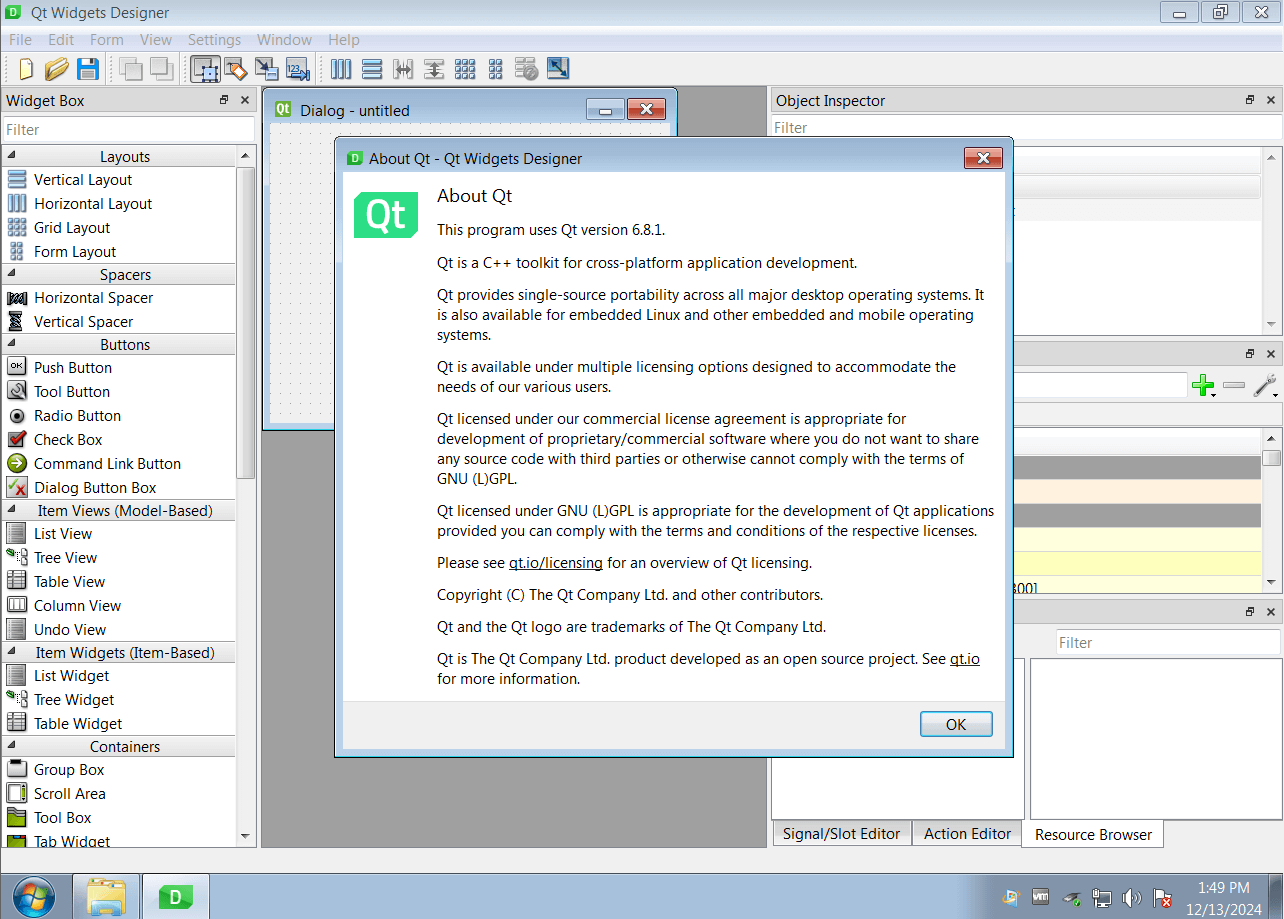This screenshot has height=919, width=1284.
Task: Click the Break Layout toolbar icon
Action: [527, 69]
